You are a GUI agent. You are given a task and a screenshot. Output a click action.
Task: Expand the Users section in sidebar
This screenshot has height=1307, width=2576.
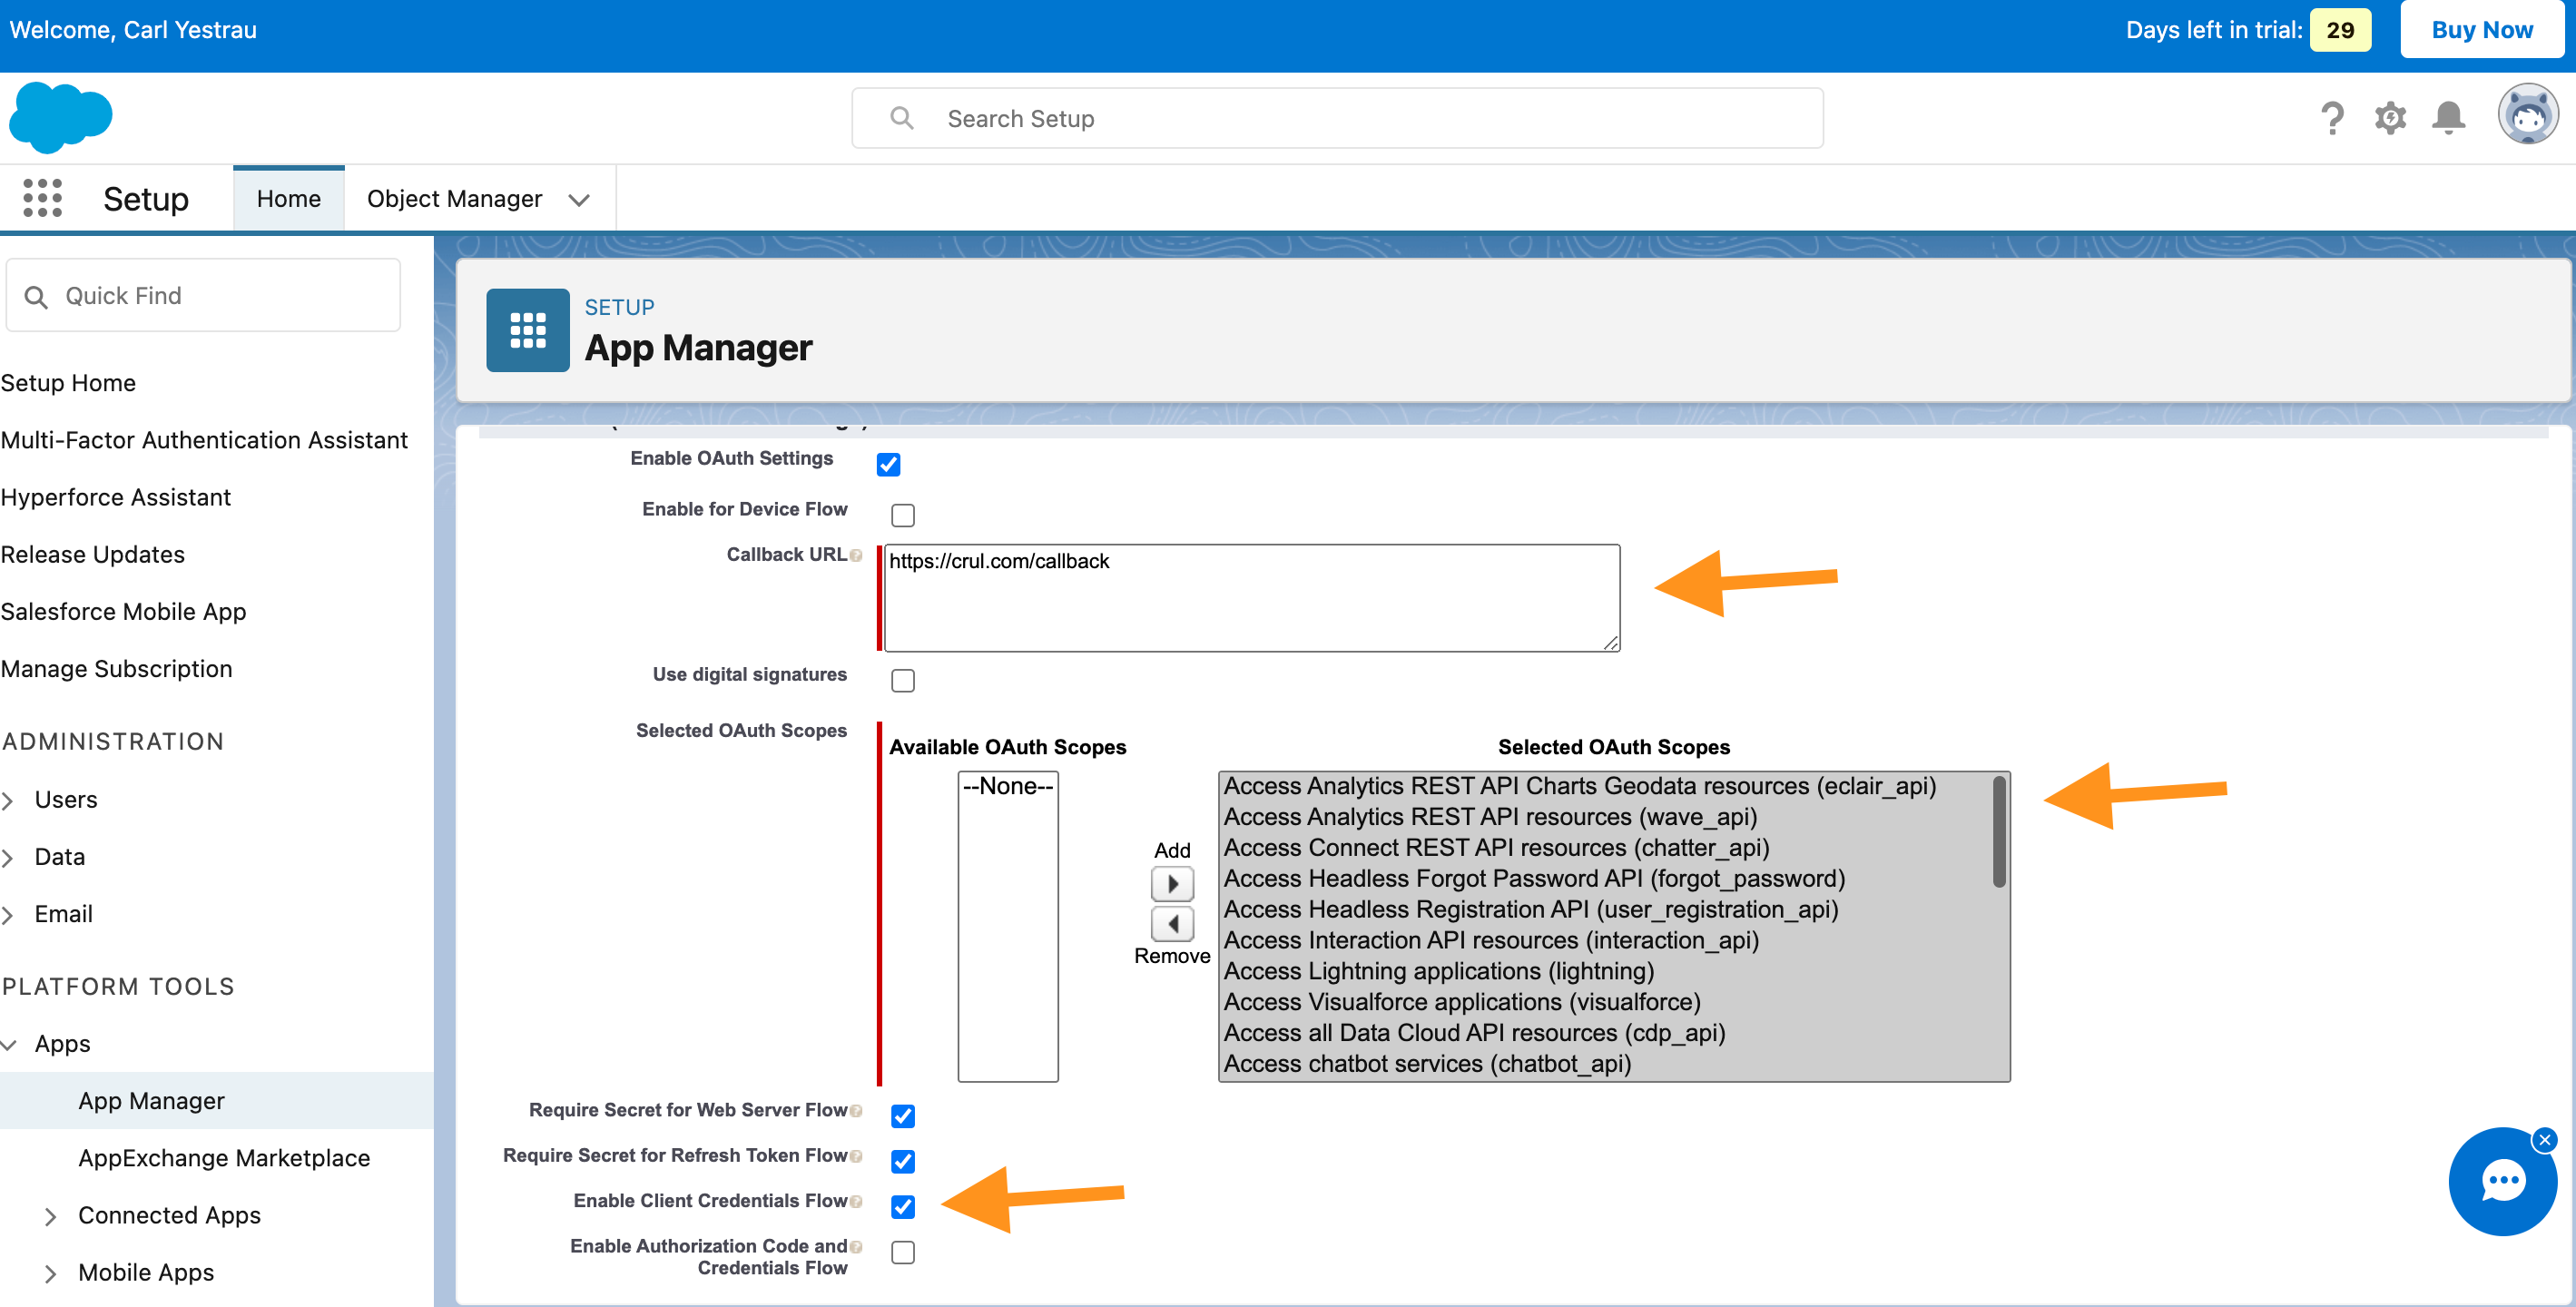(12, 799)
